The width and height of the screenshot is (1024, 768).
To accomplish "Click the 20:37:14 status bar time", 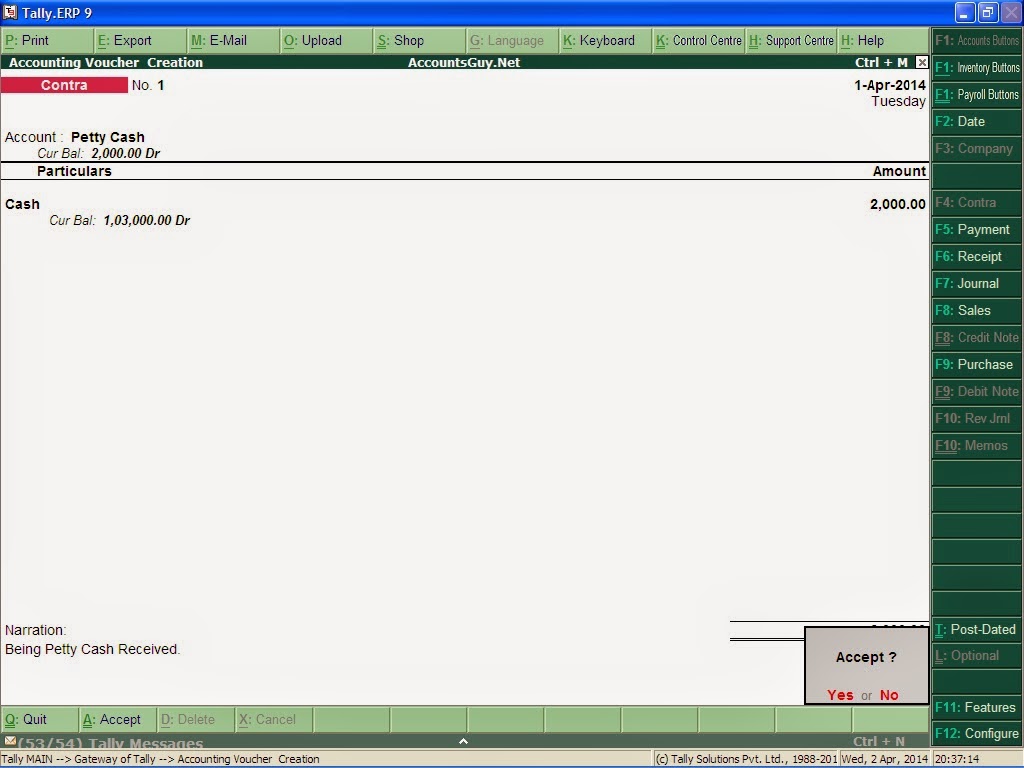I will coord(957,759).
